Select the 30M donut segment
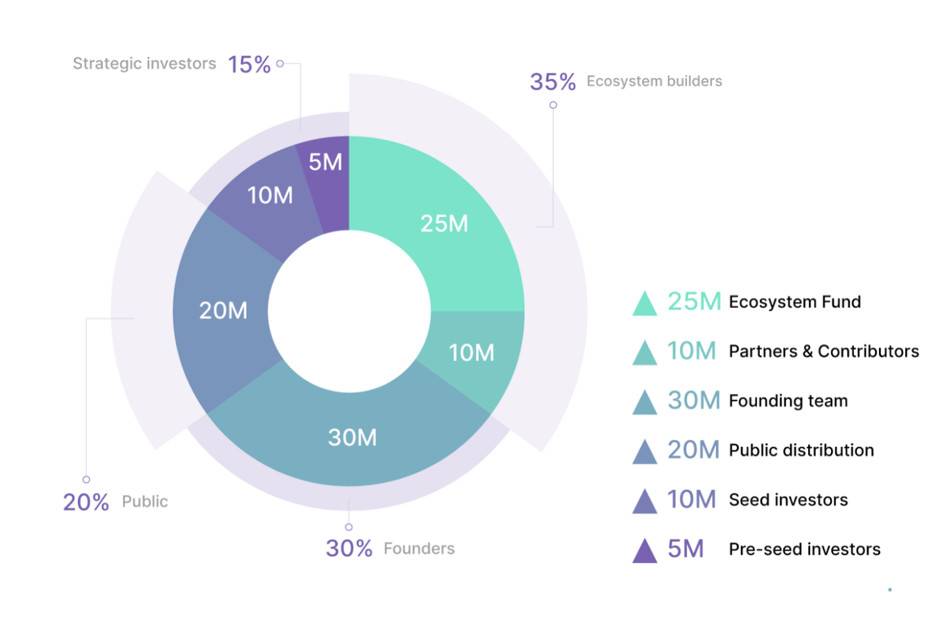Screen dimensions: 936x634 pos(352,438)
